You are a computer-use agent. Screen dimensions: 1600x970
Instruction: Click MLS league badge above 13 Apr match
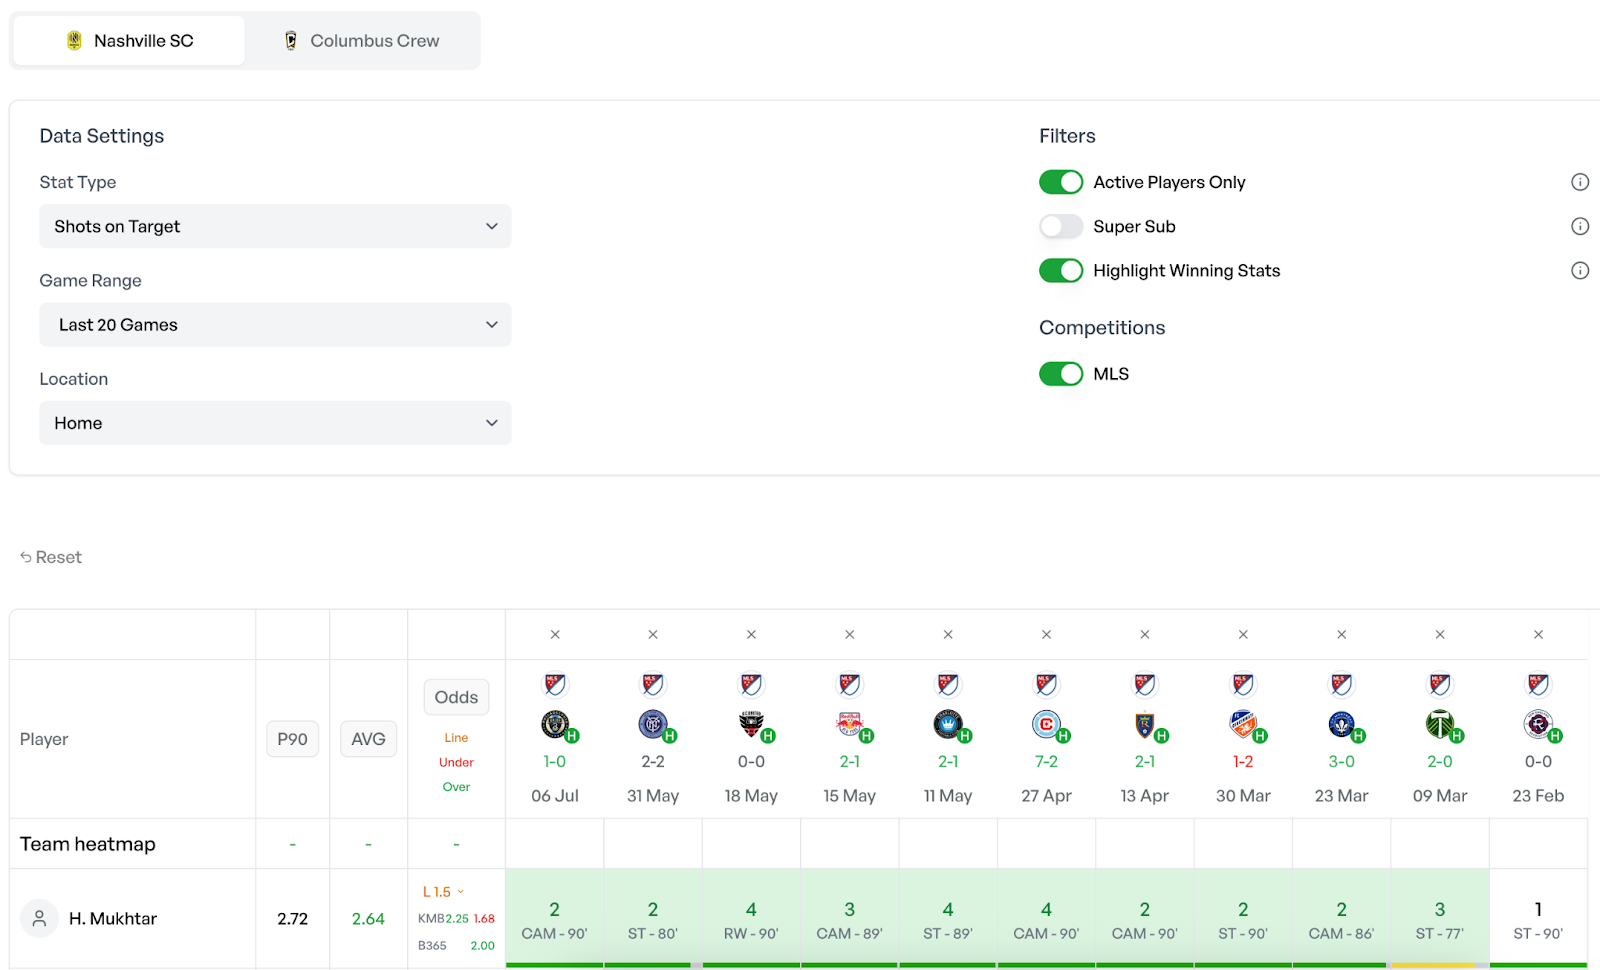click(x=1145, y=684)
